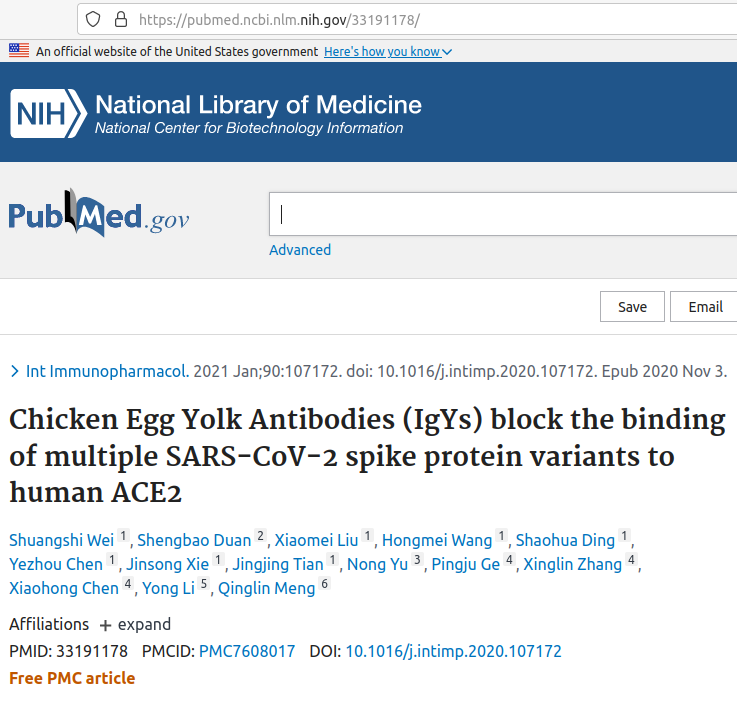Click the shield tracking protection icon

93,19
